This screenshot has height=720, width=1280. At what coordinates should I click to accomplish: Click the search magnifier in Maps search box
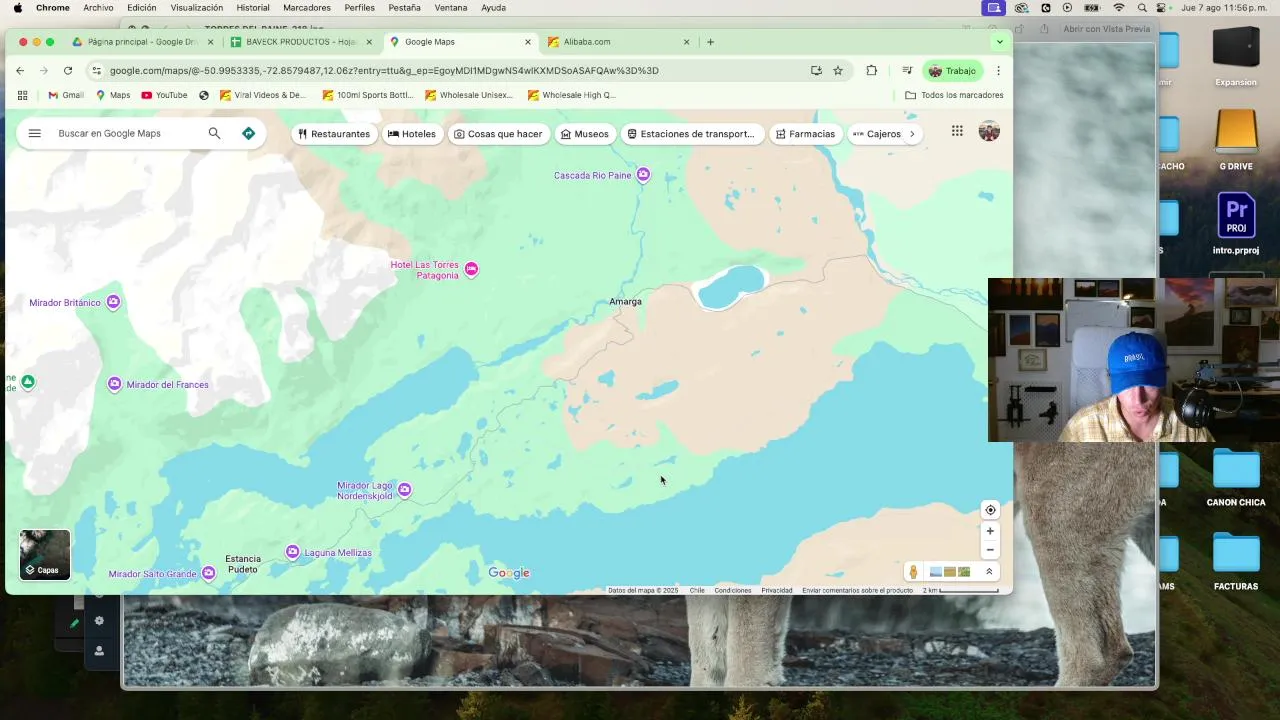[x=214, y=133]
